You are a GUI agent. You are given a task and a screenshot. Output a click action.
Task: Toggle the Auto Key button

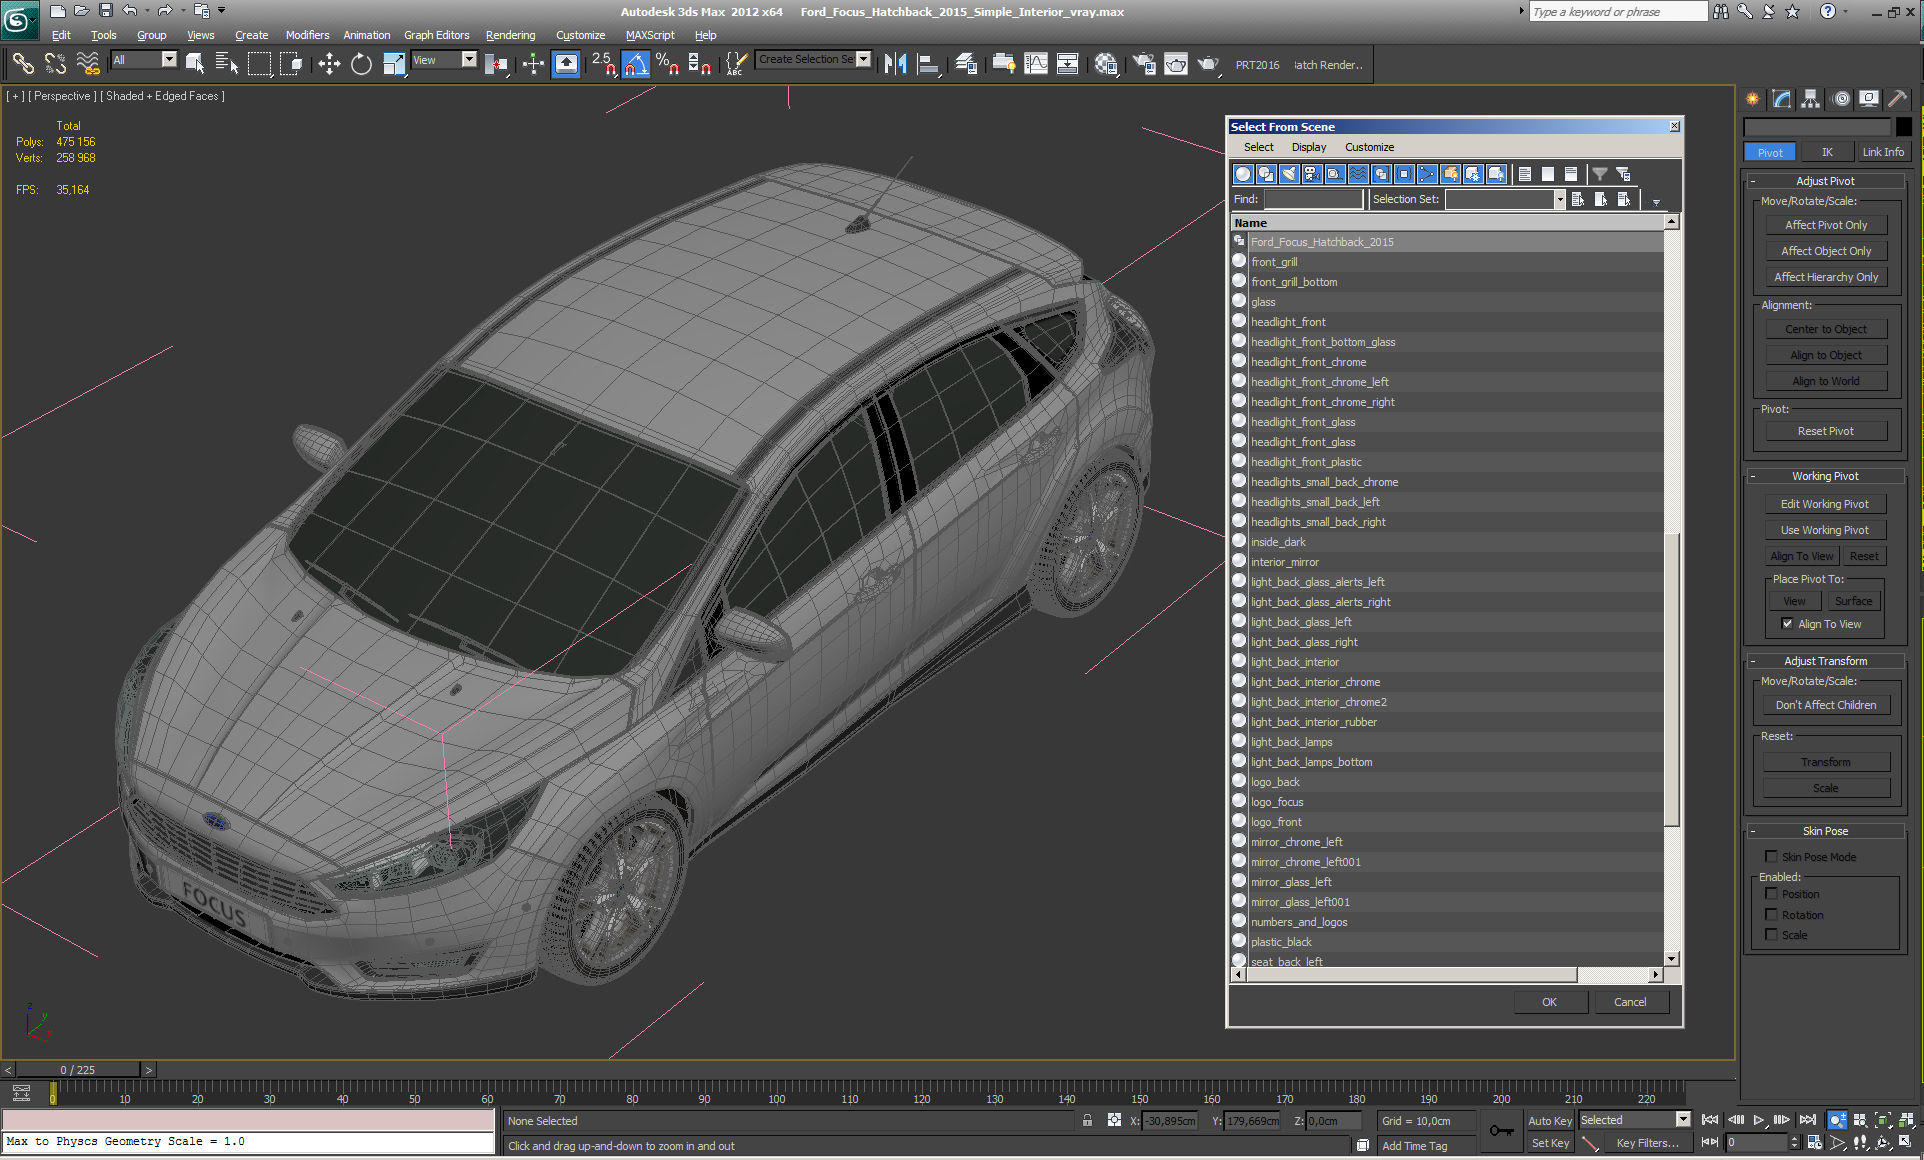point(1549,1121)
